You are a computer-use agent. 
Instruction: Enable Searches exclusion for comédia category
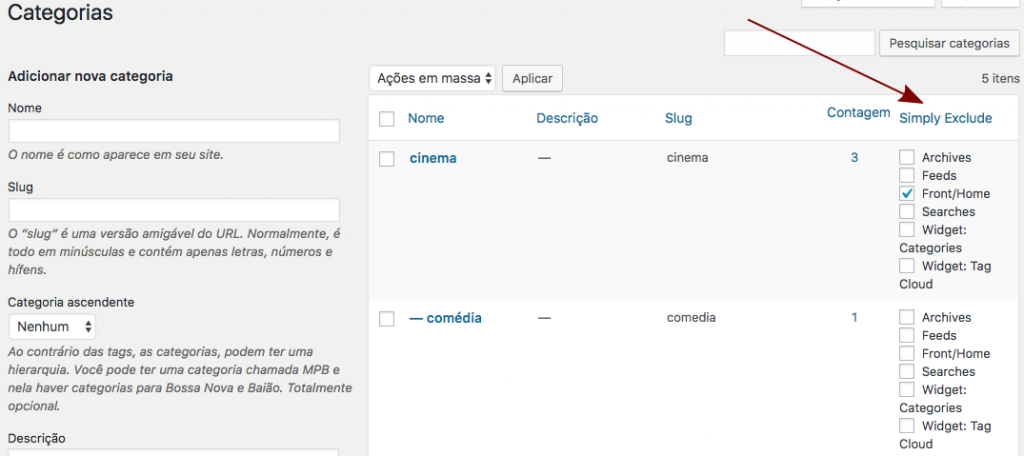point(907,371)
